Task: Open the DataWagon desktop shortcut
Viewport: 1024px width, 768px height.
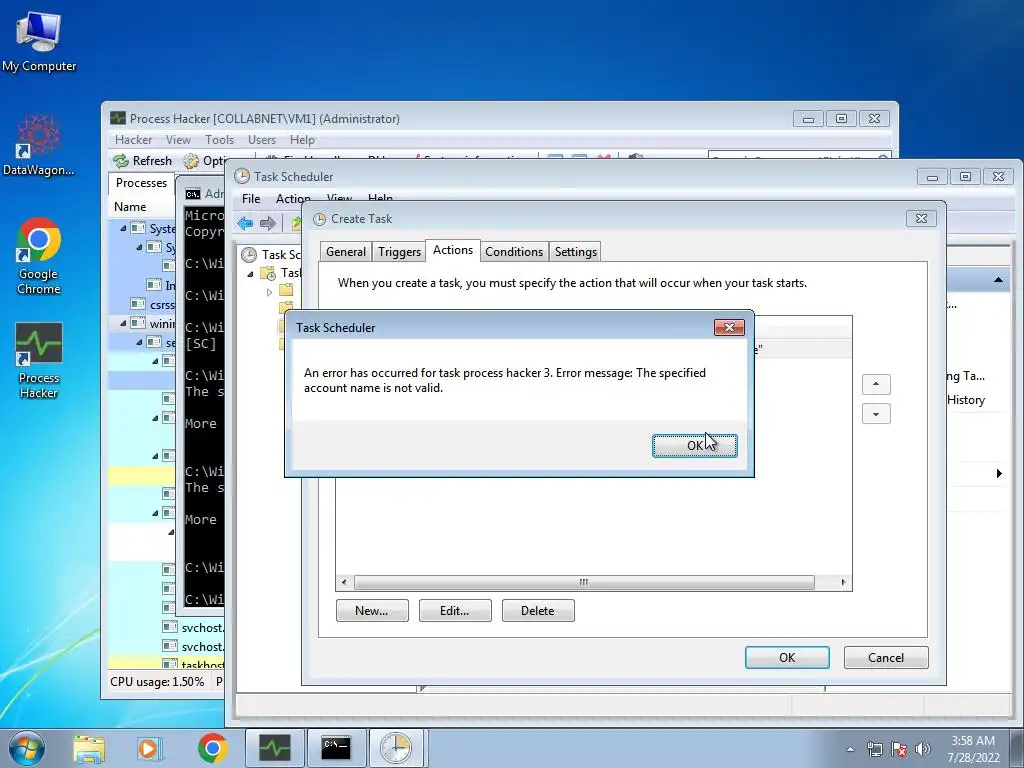Action: 39,145
